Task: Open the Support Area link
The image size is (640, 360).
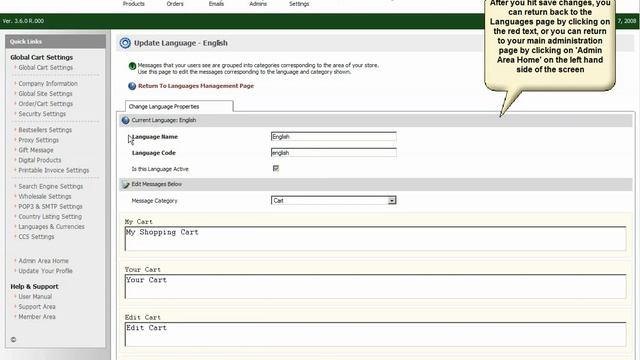Action: tap(37, 307)
